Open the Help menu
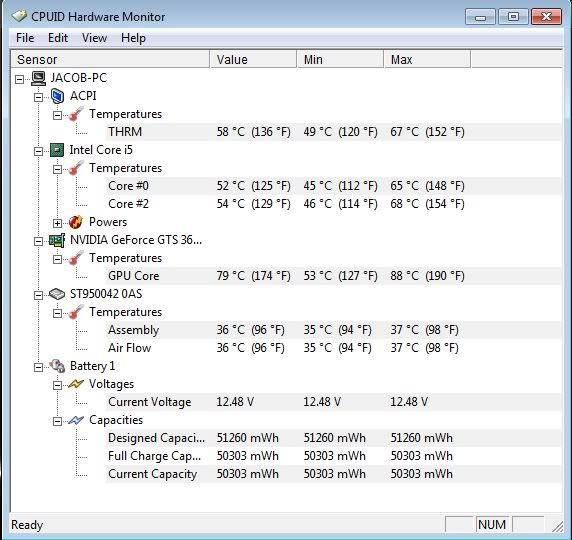Image resolution: width=572 pixels, height=540 pixels. 134,38
